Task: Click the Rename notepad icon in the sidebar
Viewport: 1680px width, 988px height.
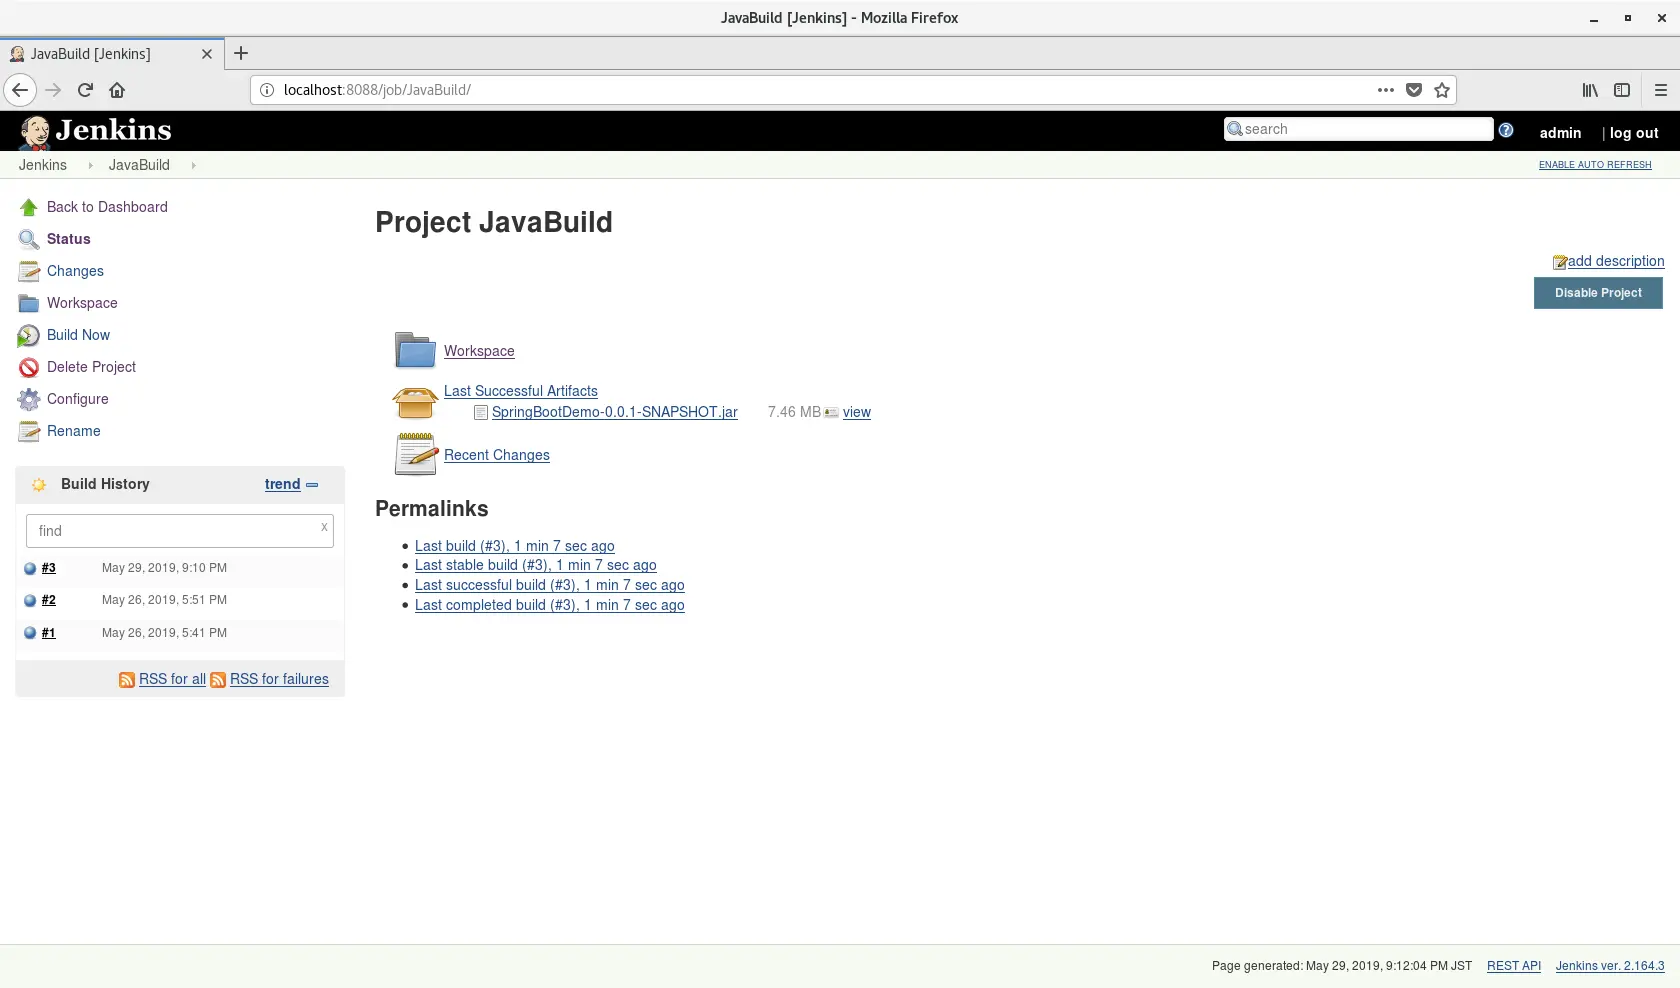Action: [x=28, y=431]
